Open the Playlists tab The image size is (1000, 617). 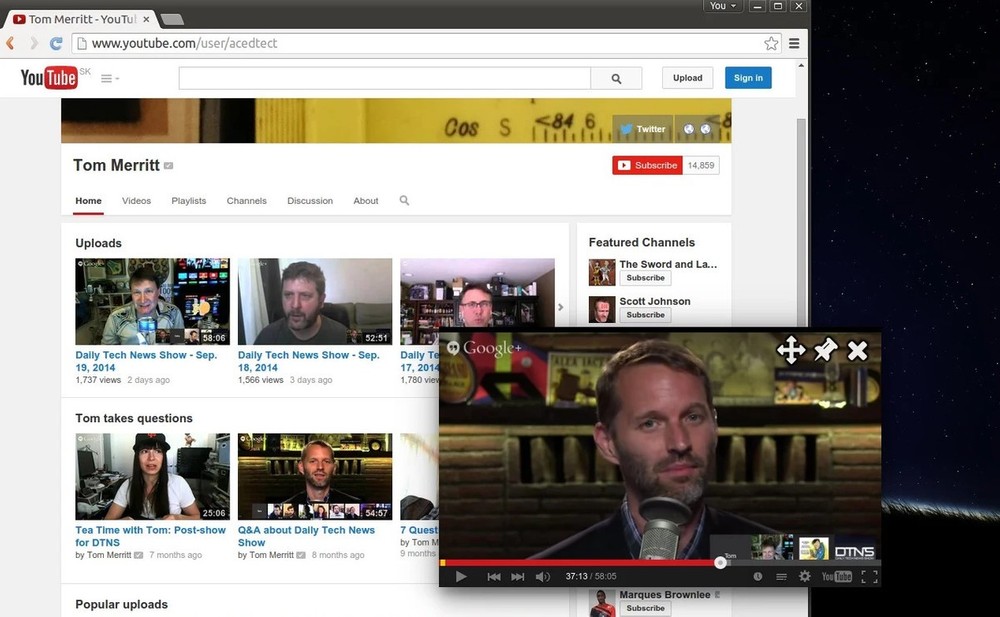[188, 201]
